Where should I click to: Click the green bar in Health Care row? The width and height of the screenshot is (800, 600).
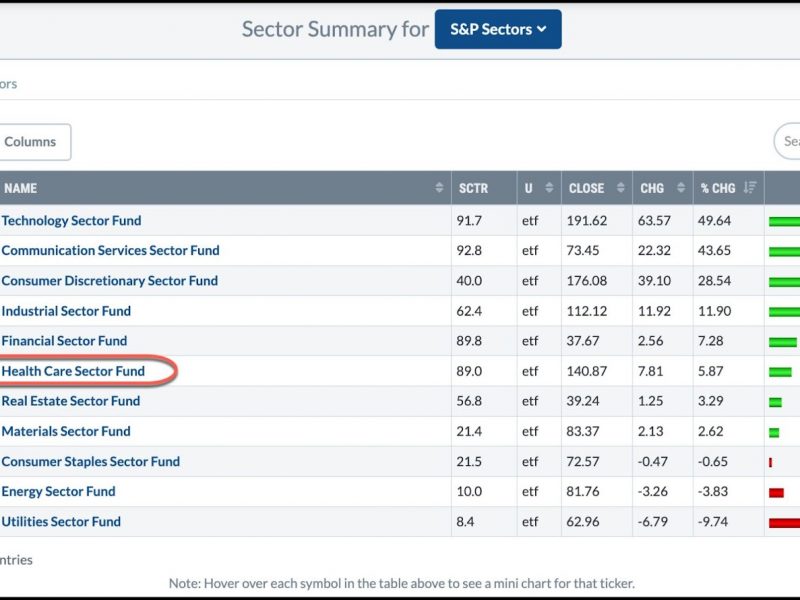(x=780, y=372)
